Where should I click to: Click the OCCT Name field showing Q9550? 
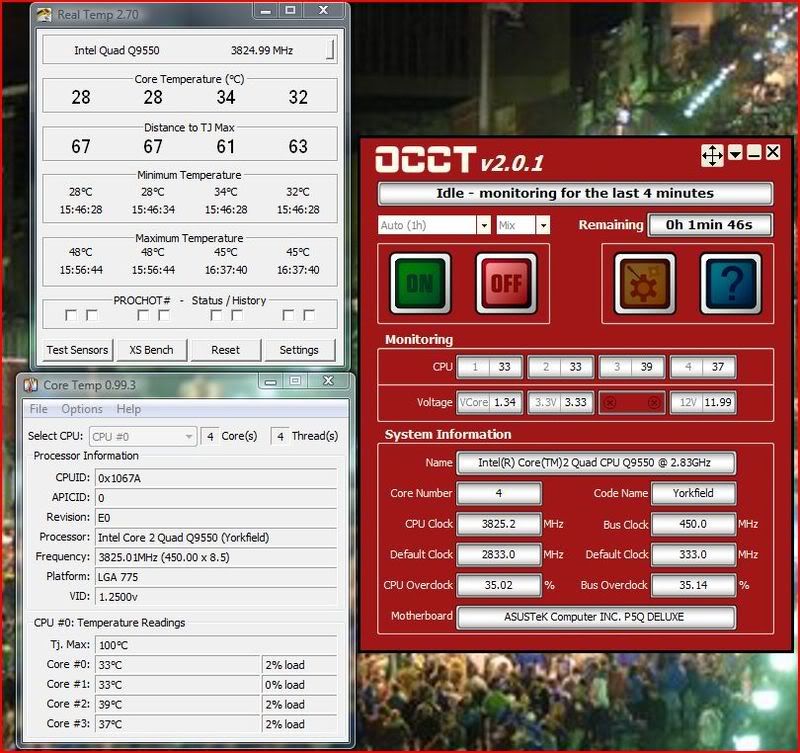click(x=596, y=463)
